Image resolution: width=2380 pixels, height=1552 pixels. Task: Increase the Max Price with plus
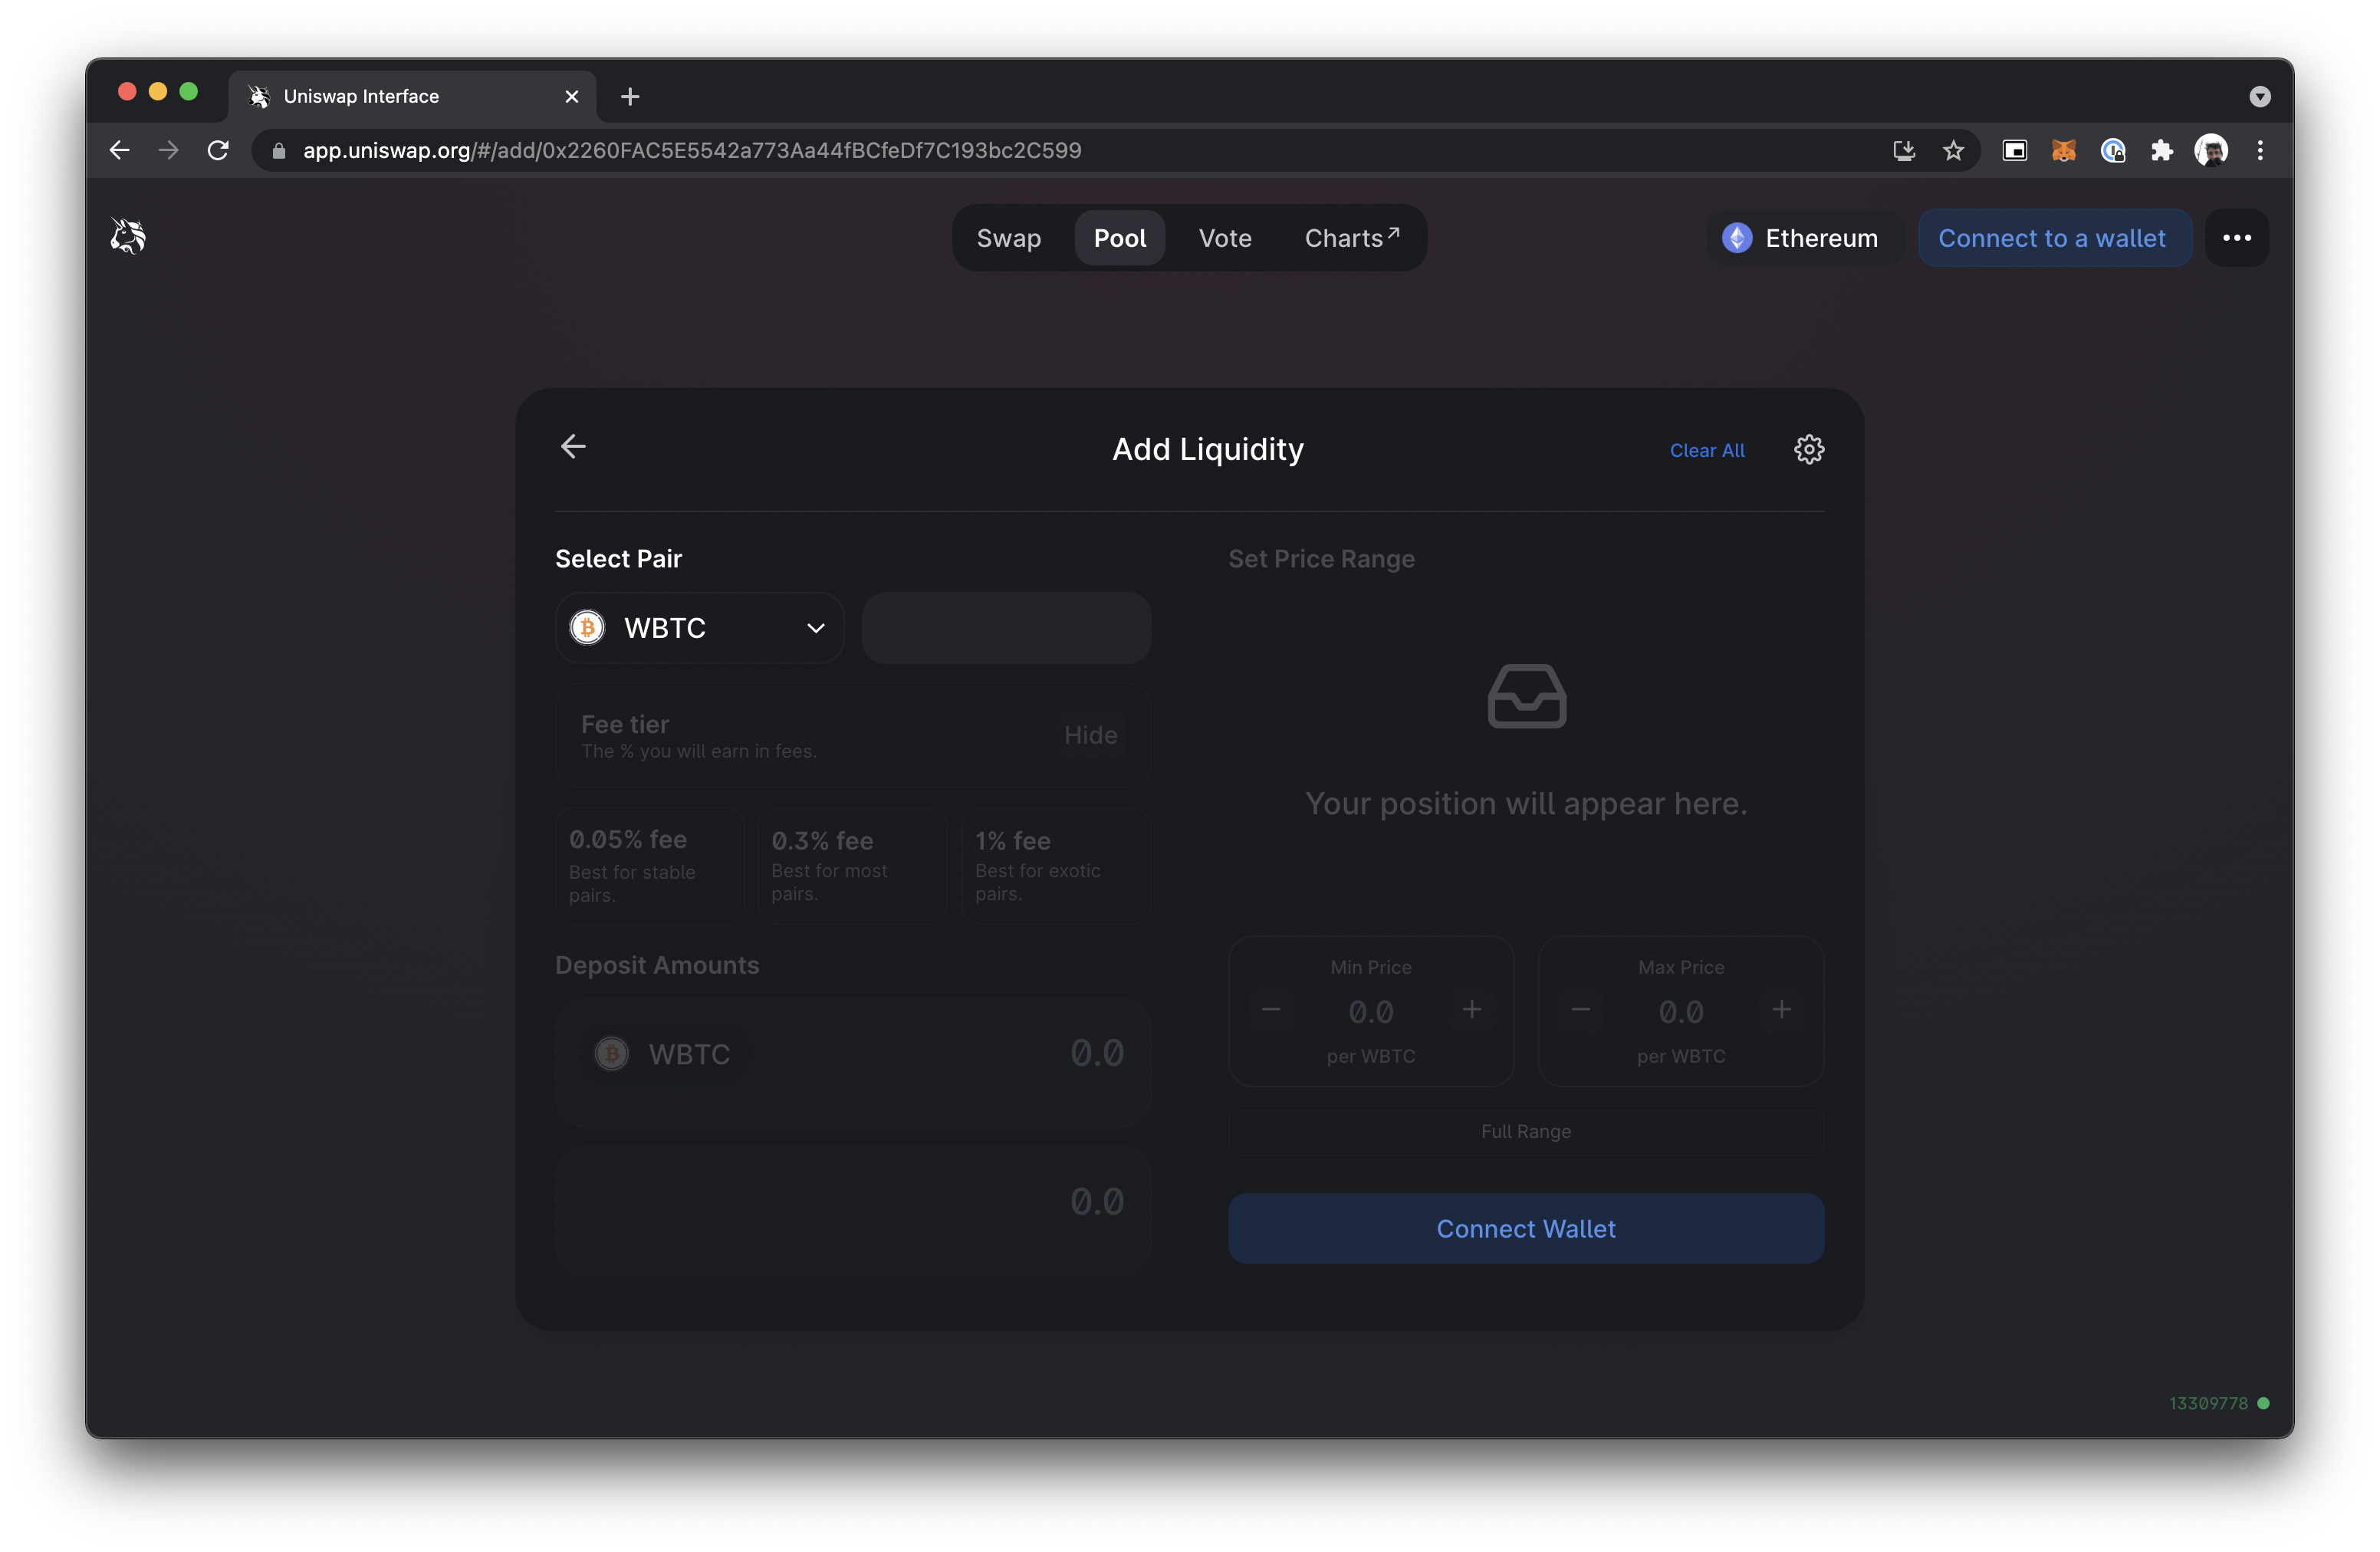(1781, 1010)
